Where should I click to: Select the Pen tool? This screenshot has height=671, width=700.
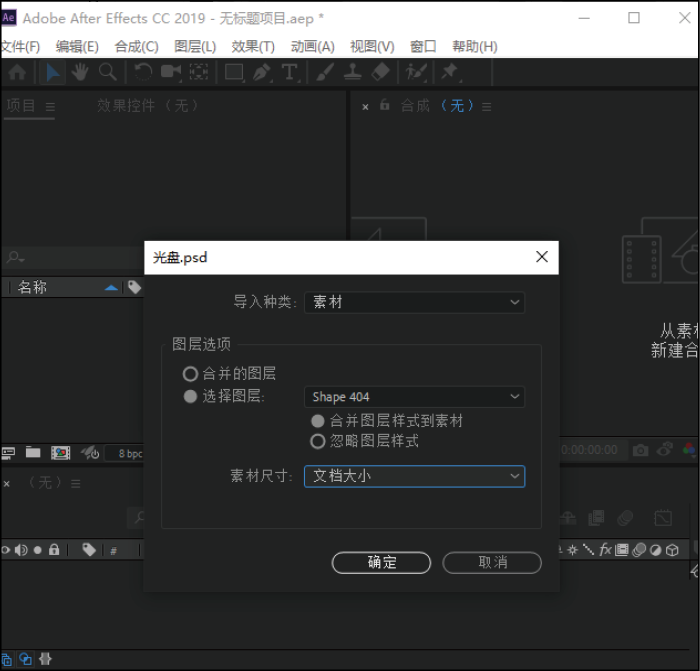pos(262,72)
